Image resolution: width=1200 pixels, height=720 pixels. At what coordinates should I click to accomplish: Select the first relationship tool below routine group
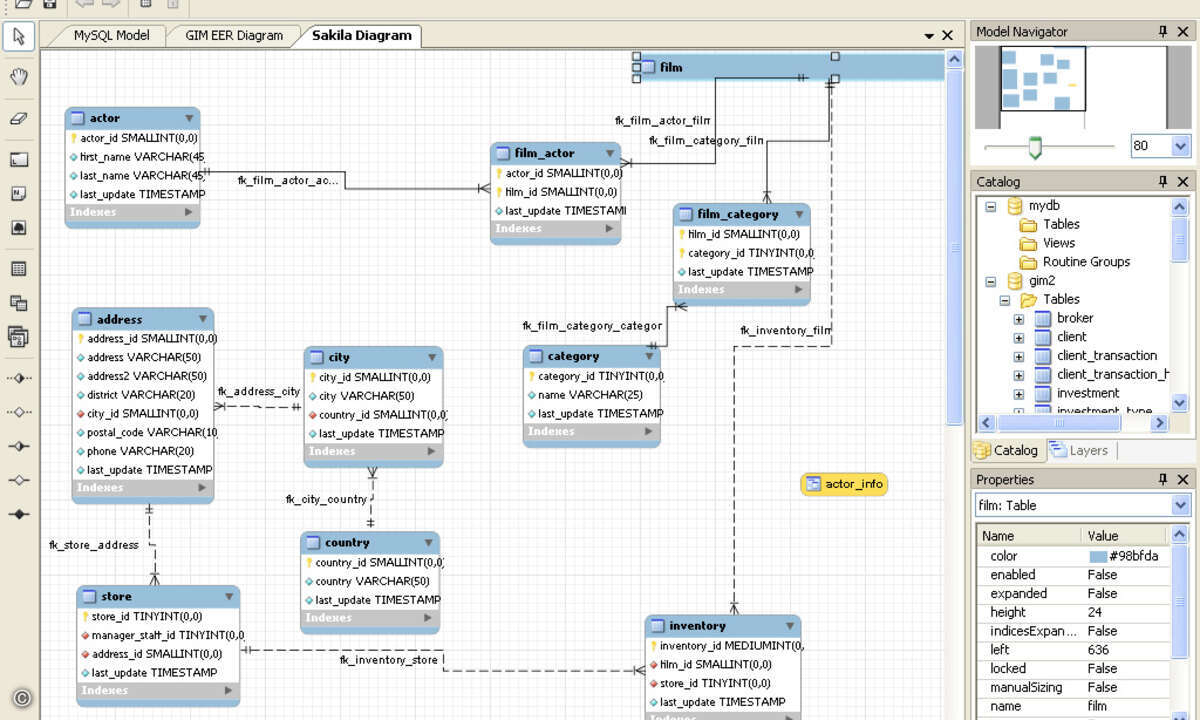pyautogui.click(x=19, y=378)
